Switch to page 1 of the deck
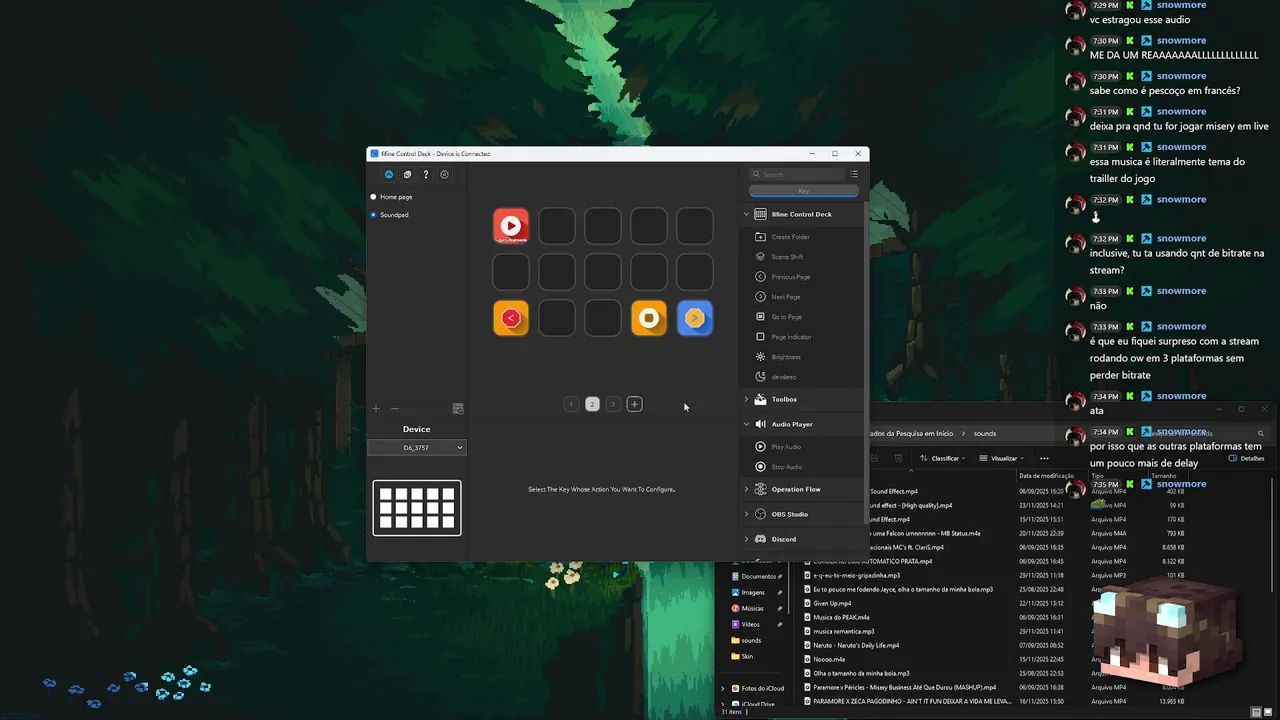The image size is (1280, 720). click(x=571, y=404)
